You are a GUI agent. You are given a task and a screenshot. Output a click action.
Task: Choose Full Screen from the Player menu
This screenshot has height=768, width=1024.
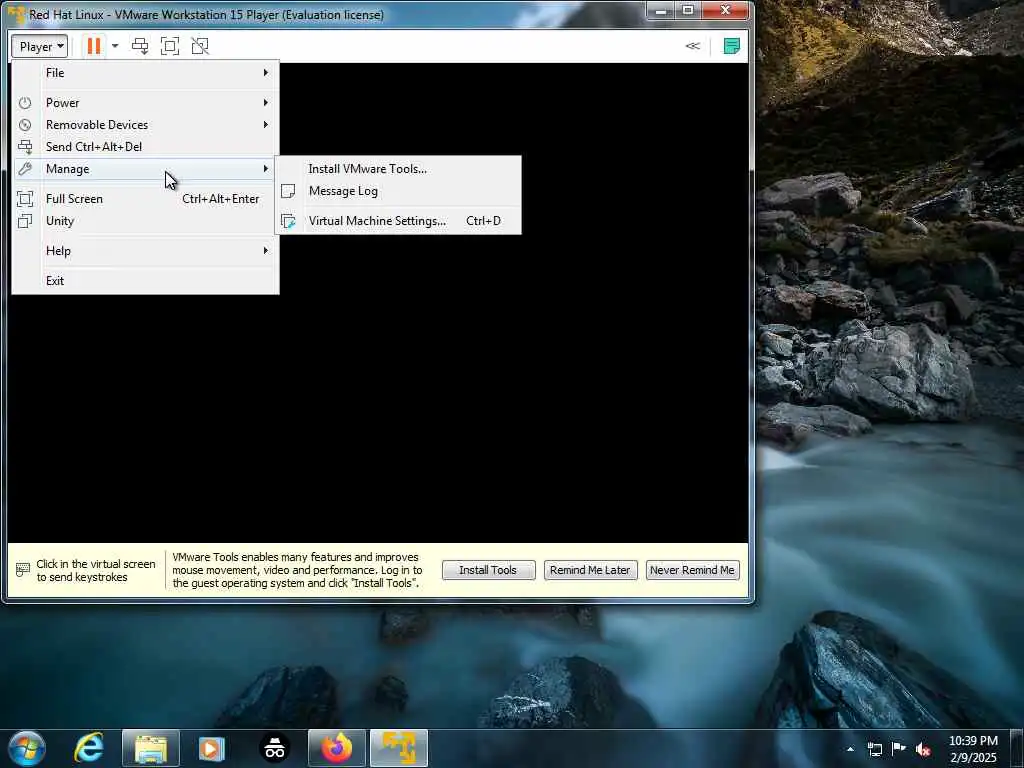pyautogui.click(x=146, y=199)
